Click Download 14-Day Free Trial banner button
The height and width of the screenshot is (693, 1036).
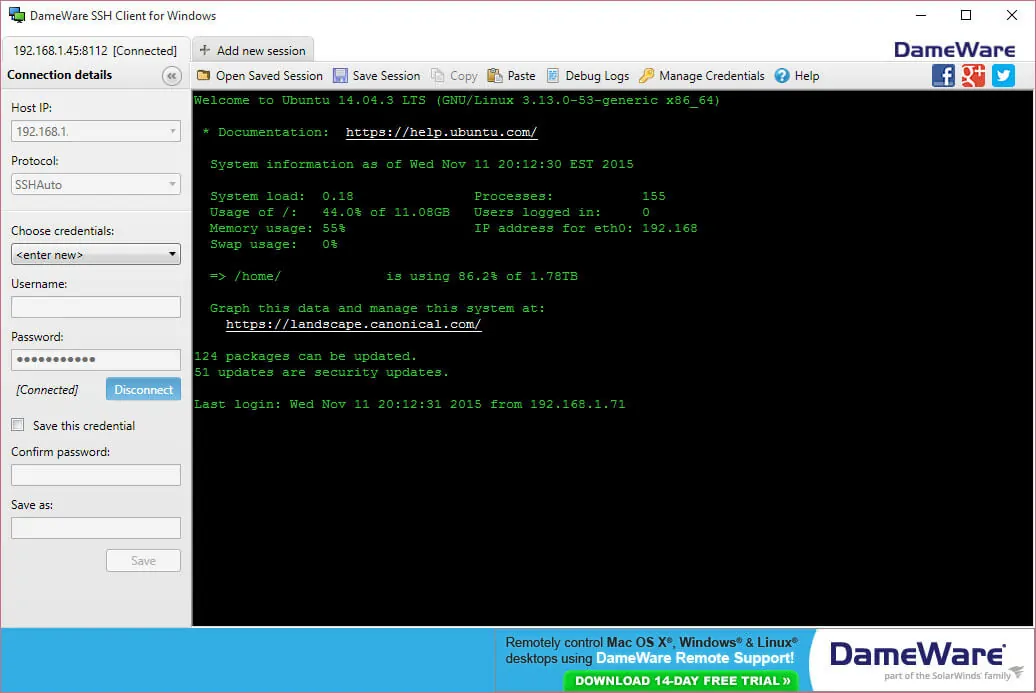[681, 680]
